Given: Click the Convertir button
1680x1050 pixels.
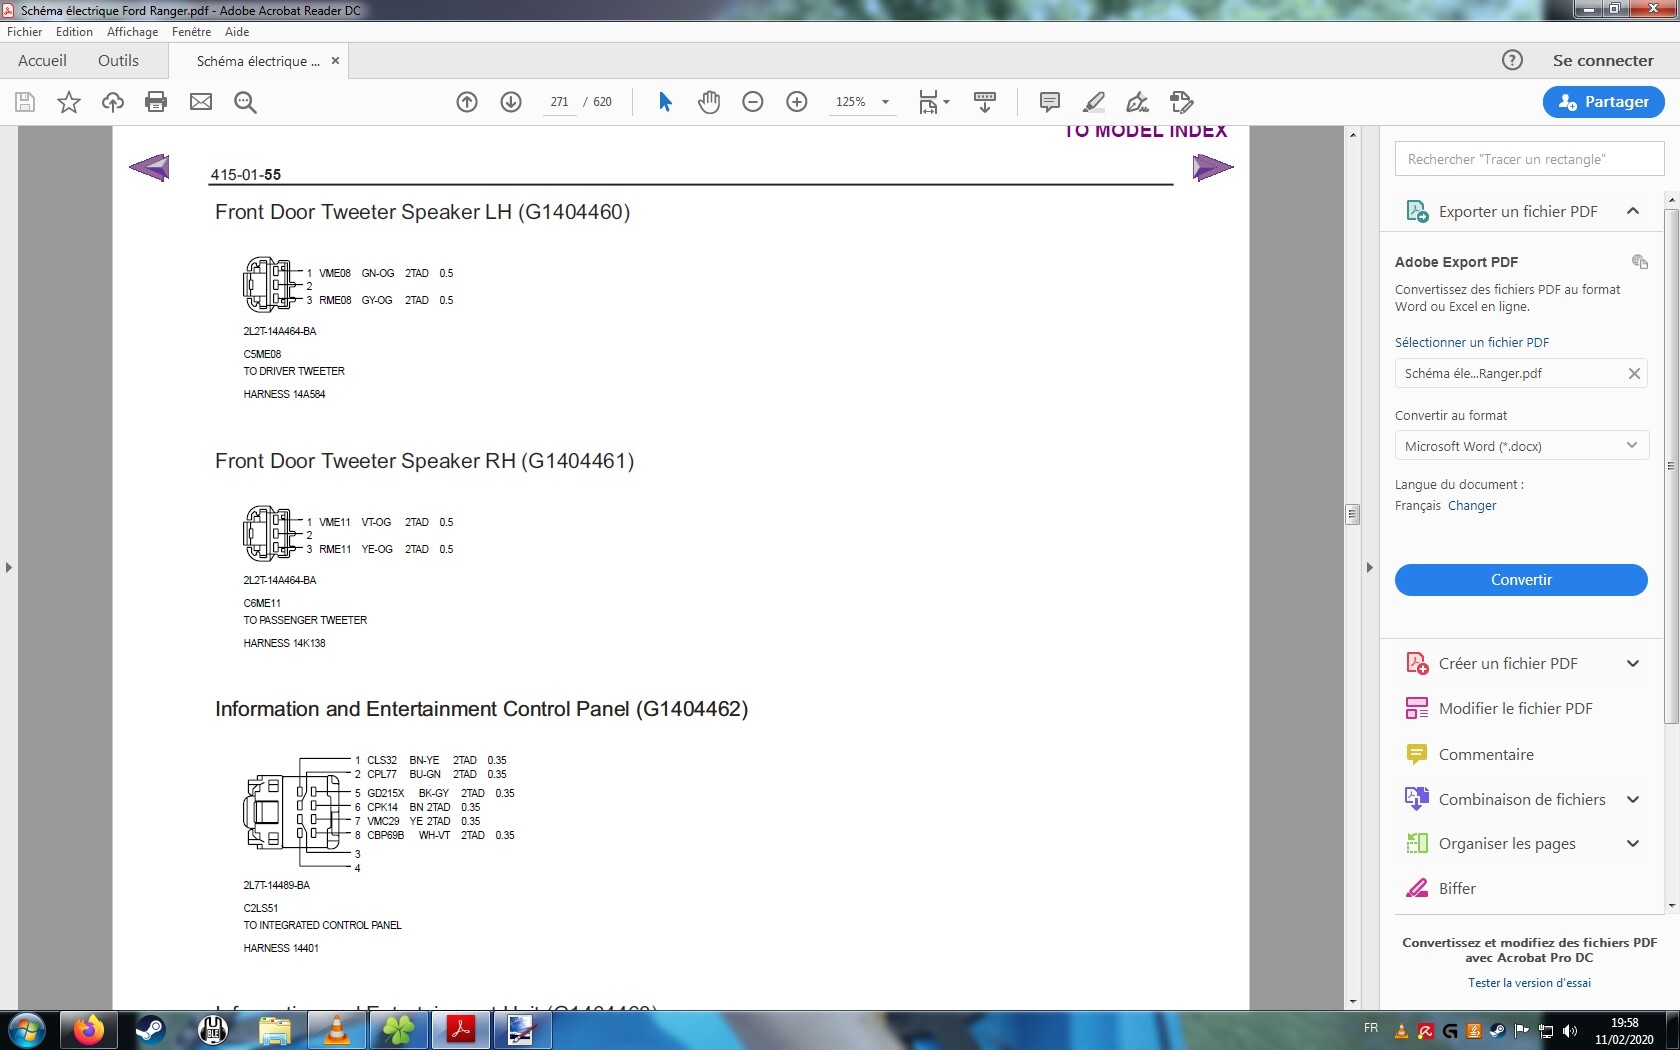Looking at the screenshot, I should pyautogui.click(x=1521, y=580).
